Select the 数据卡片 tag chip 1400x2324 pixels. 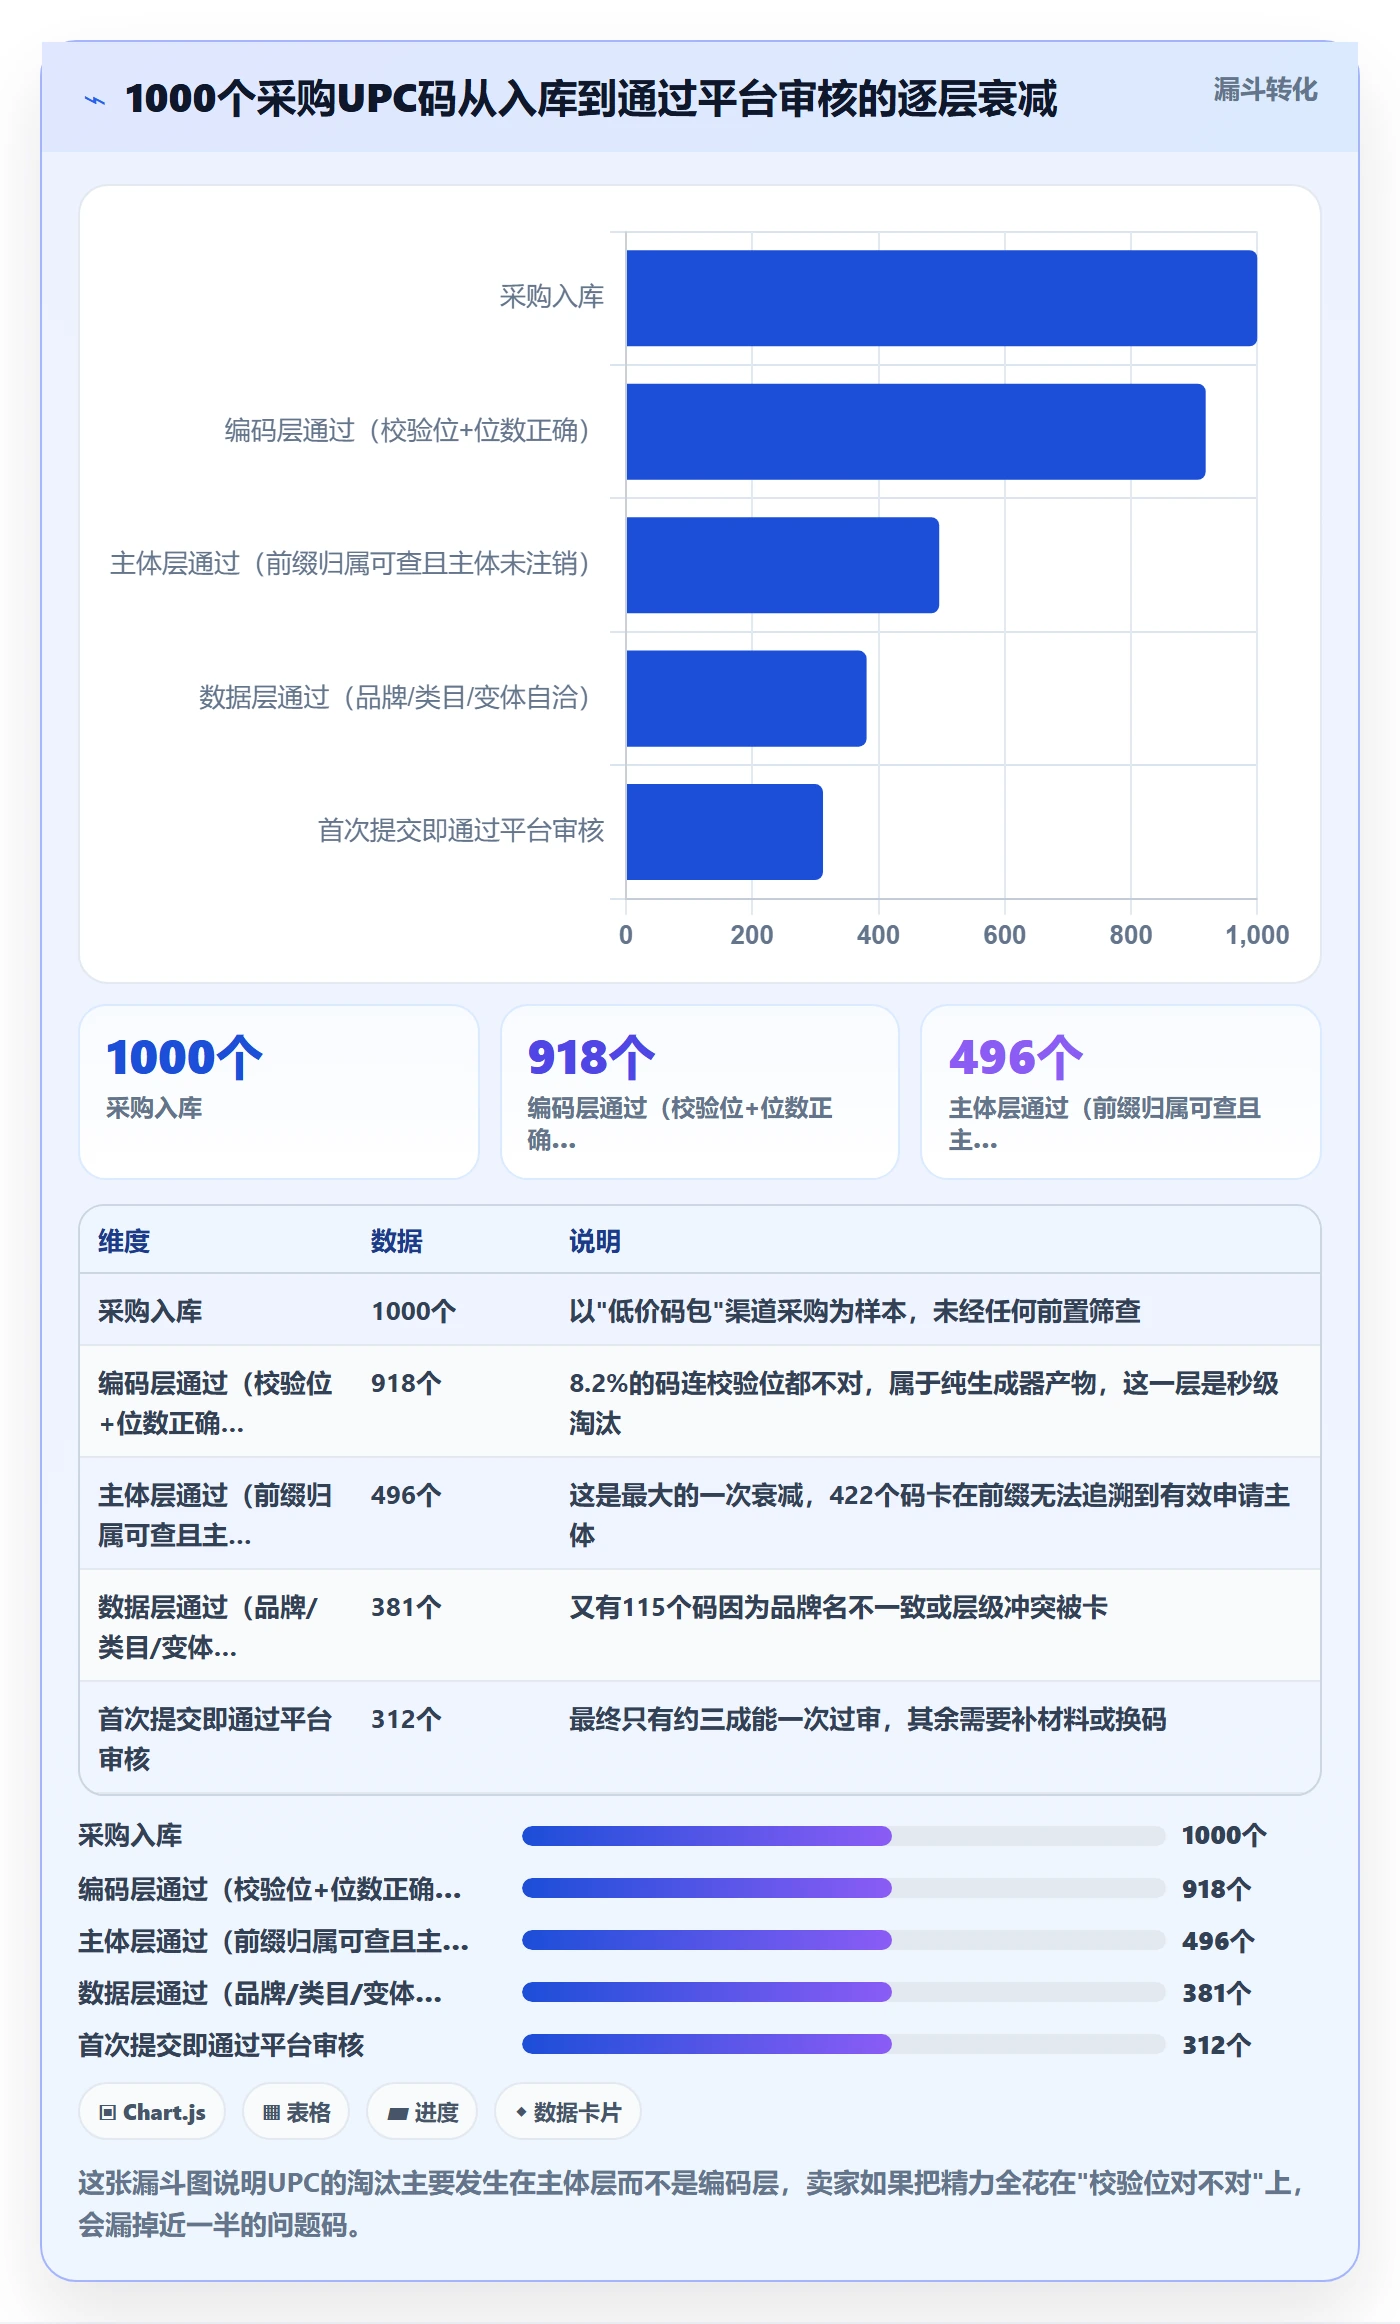click(x=568, y=2112)
